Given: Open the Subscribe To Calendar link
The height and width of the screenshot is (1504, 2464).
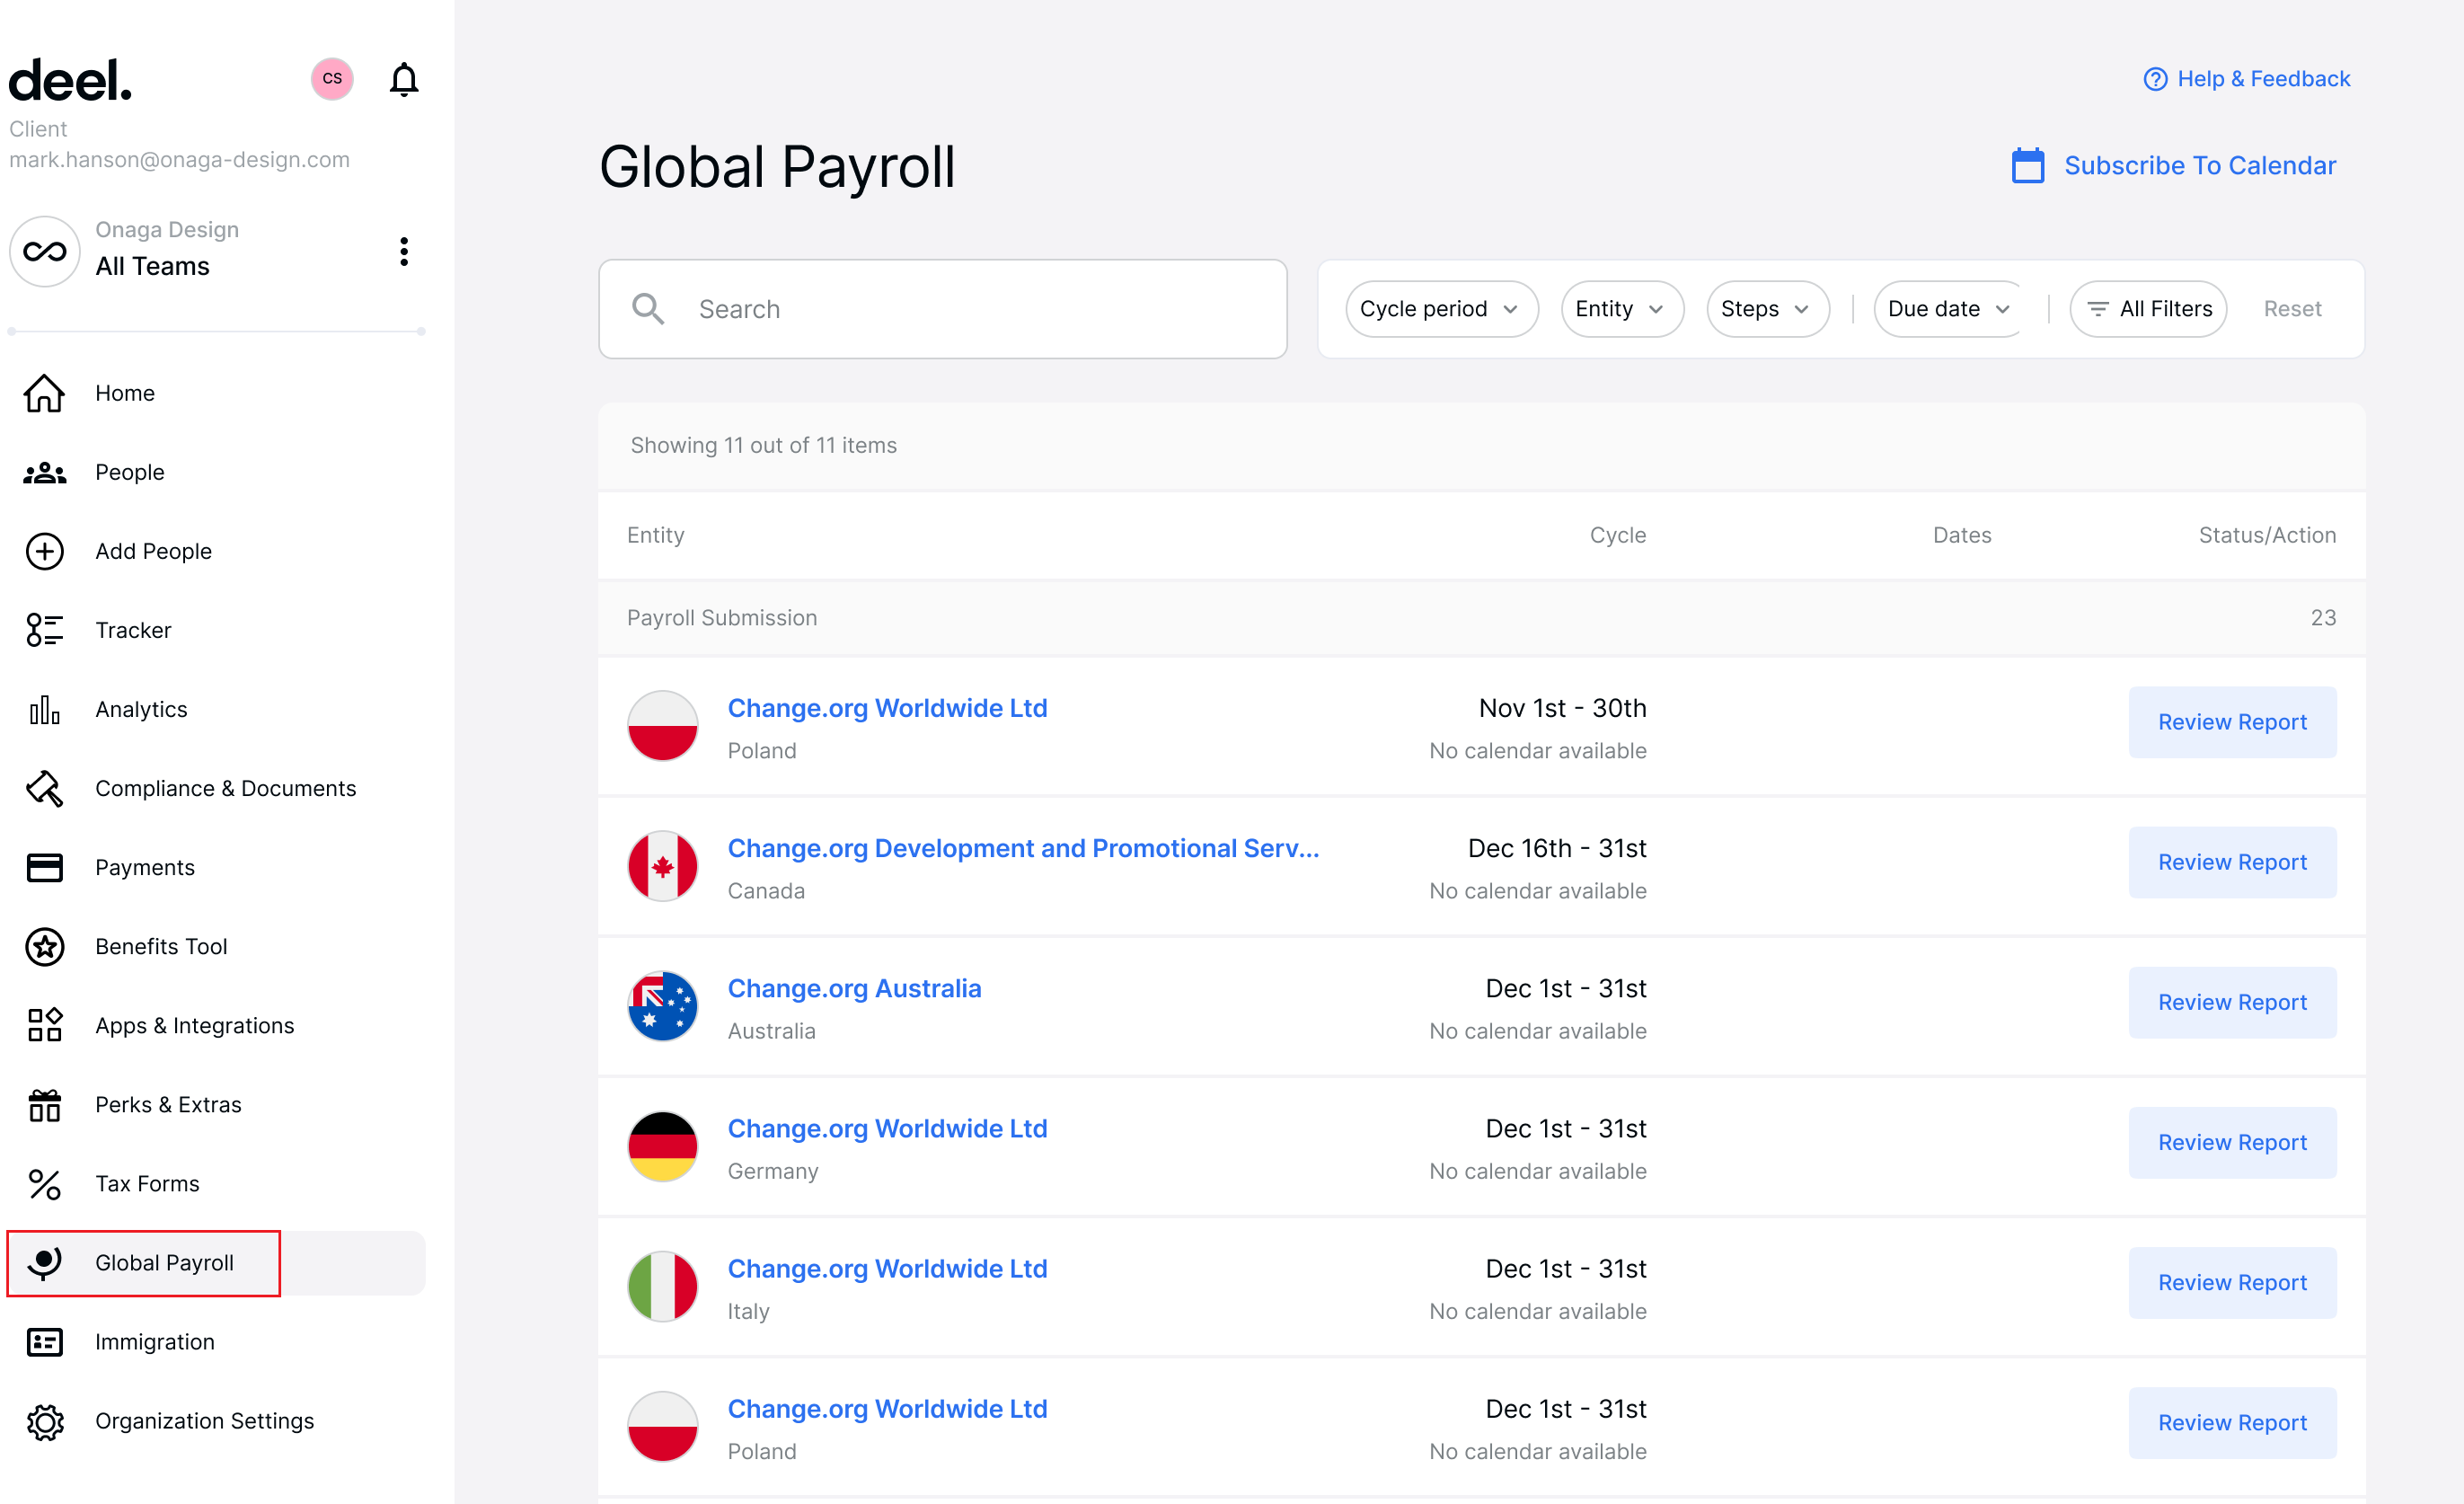Looking at the screenshot, I should click(x=2200, y=165).
